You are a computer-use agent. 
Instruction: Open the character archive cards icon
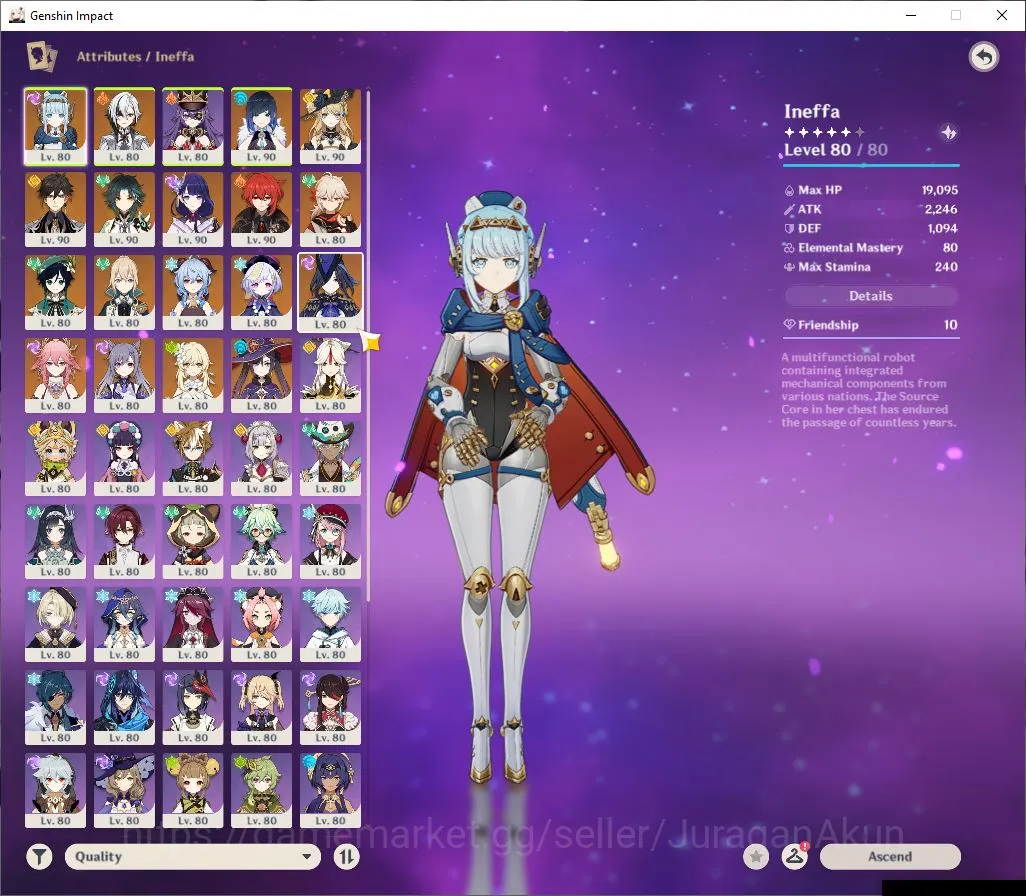(x=41, y=56)
